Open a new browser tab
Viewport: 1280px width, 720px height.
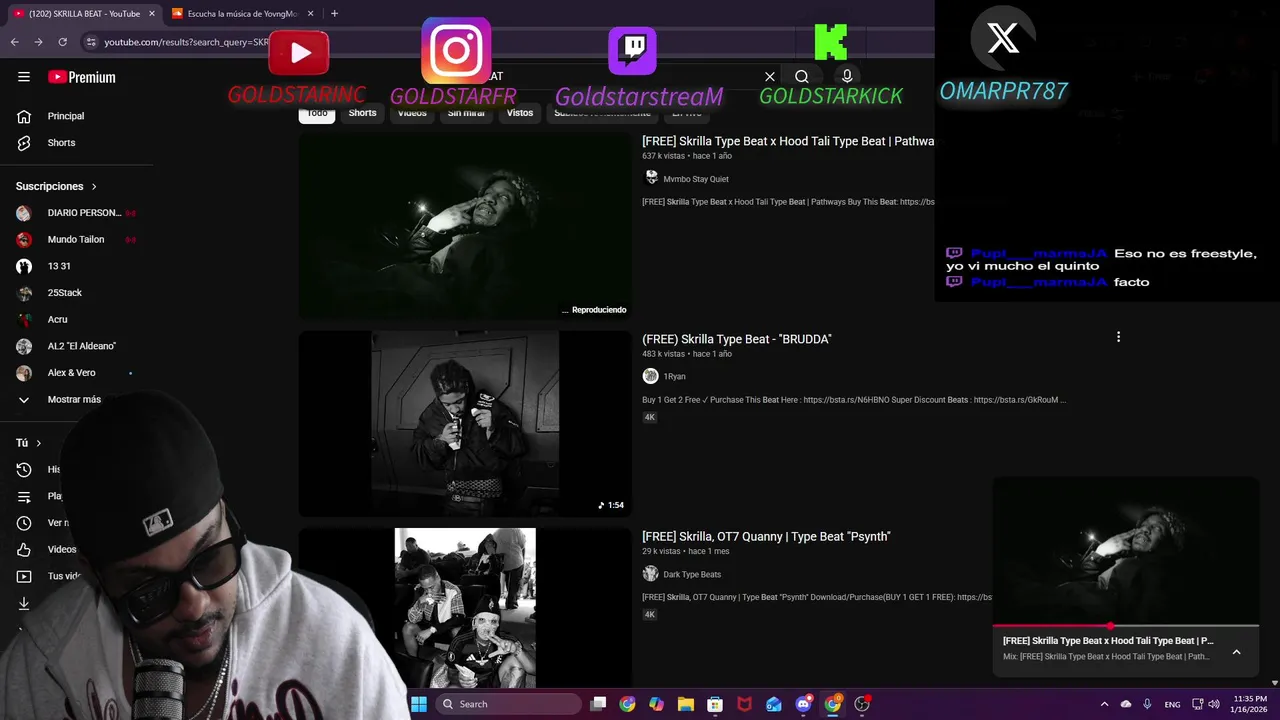334,14
